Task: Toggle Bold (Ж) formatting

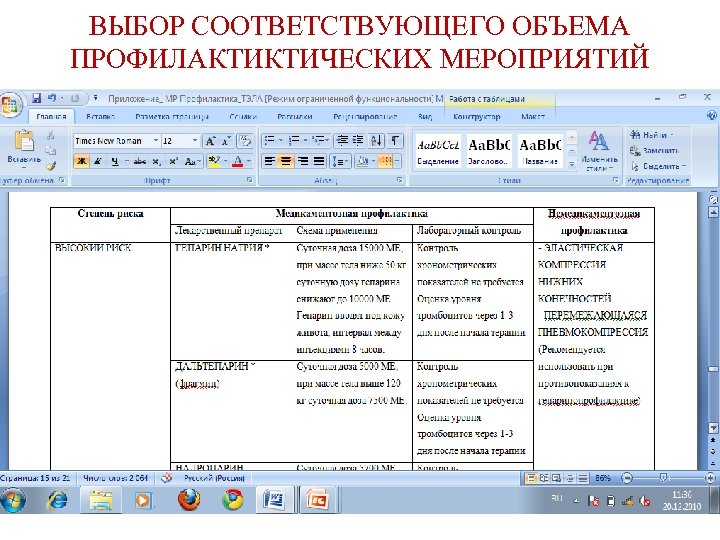Action: tap(82, 161)
